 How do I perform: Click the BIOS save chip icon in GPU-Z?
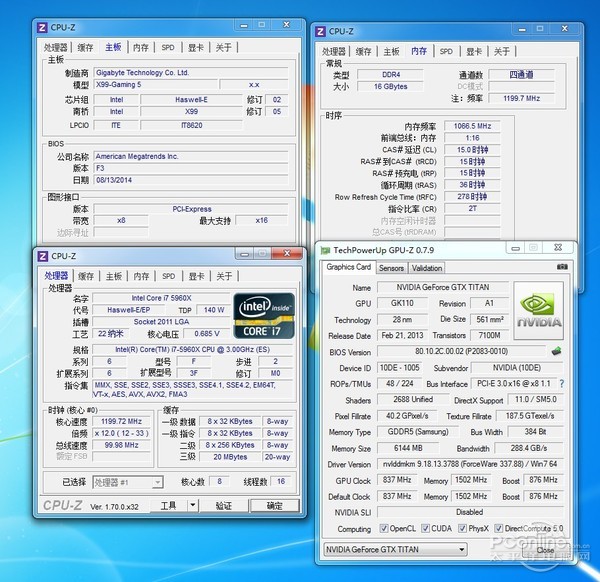point(556,351)
